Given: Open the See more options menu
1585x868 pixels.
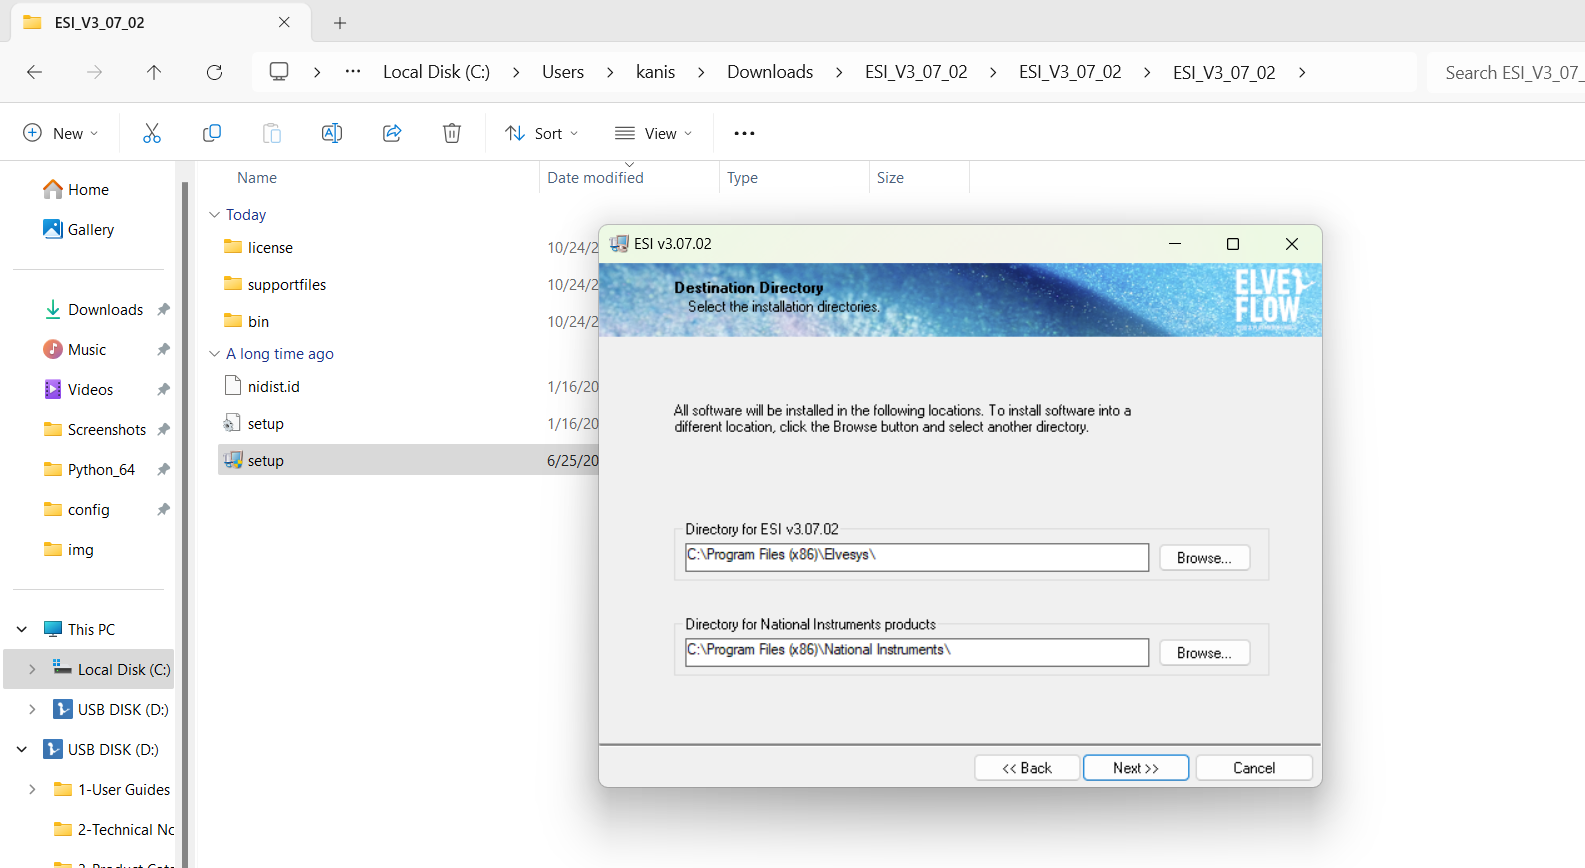Looking at the screenshot, I should coord(744,133).
